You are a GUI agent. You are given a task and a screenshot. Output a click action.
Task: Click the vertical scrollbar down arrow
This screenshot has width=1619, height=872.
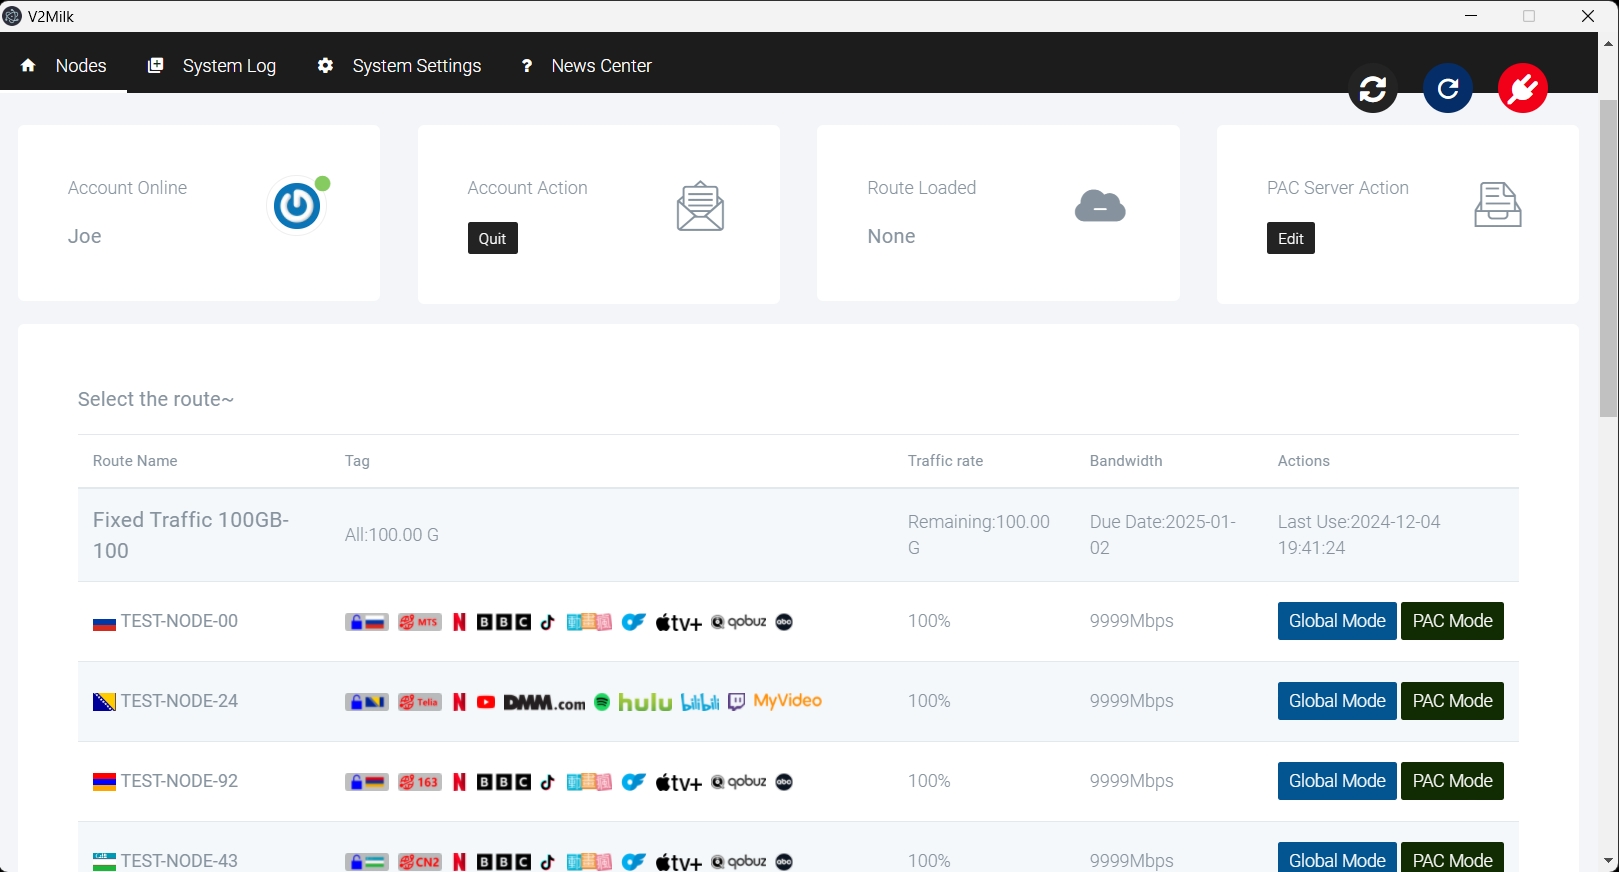point(1608,861)
